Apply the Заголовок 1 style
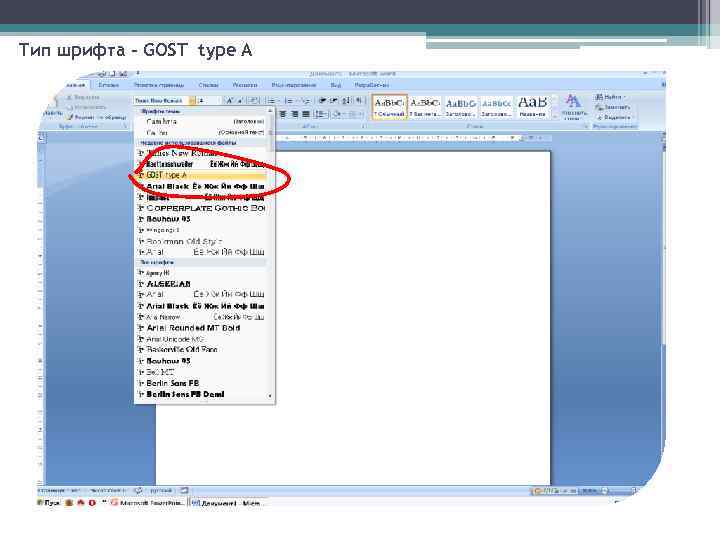The height and width of the screenshot is (540, 720). pos(460,107)
